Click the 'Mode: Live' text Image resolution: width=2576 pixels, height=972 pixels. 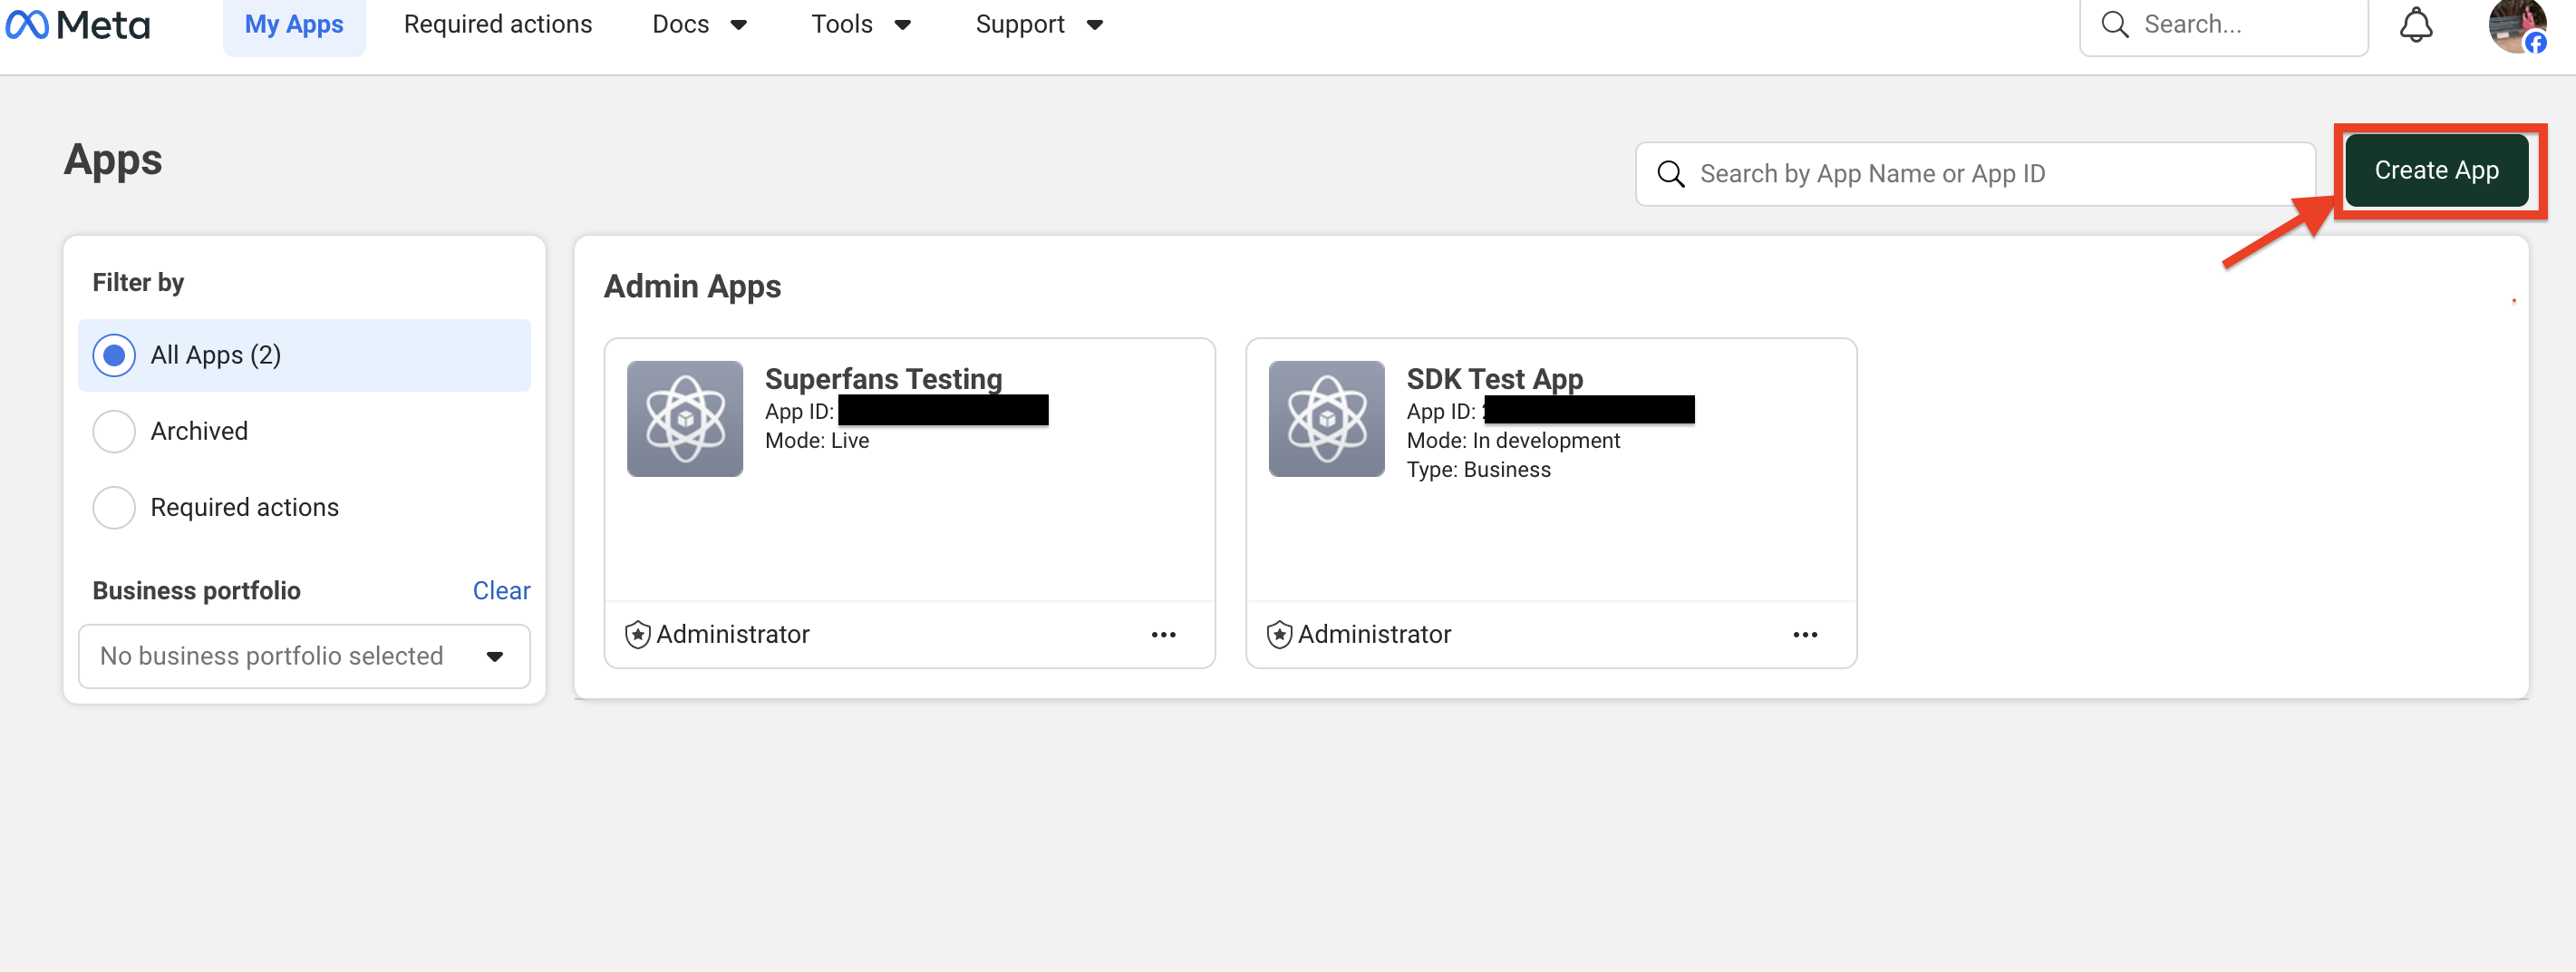[817, 441]
